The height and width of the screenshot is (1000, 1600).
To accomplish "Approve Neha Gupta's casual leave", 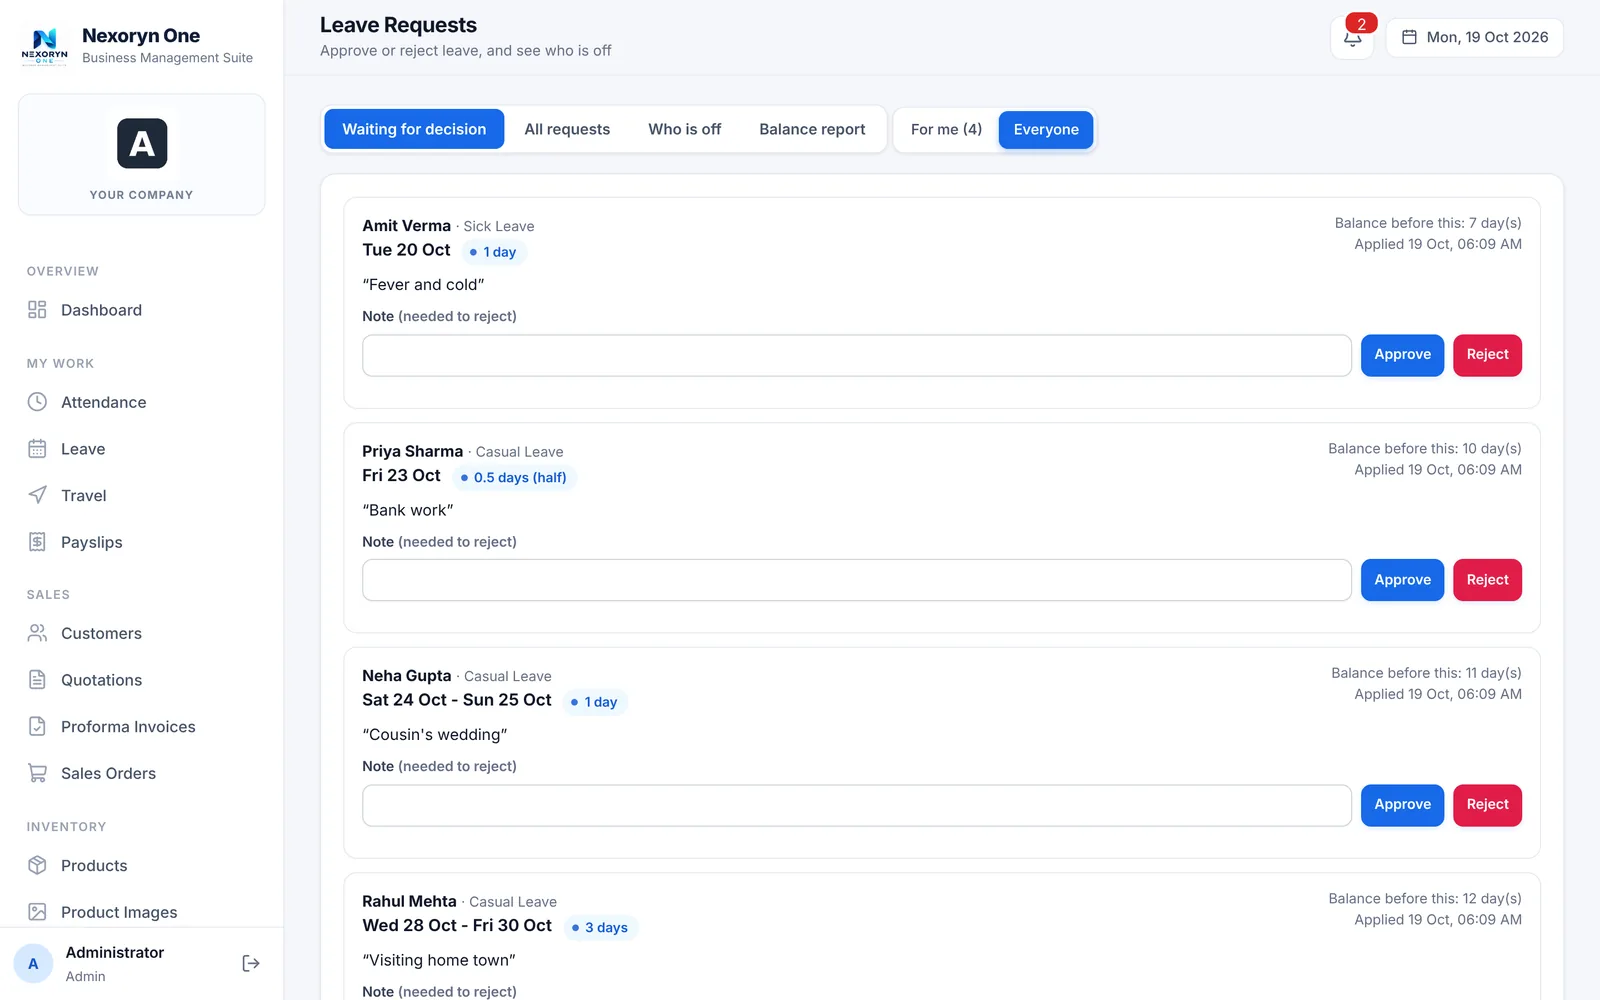I will coord(1402,805).
